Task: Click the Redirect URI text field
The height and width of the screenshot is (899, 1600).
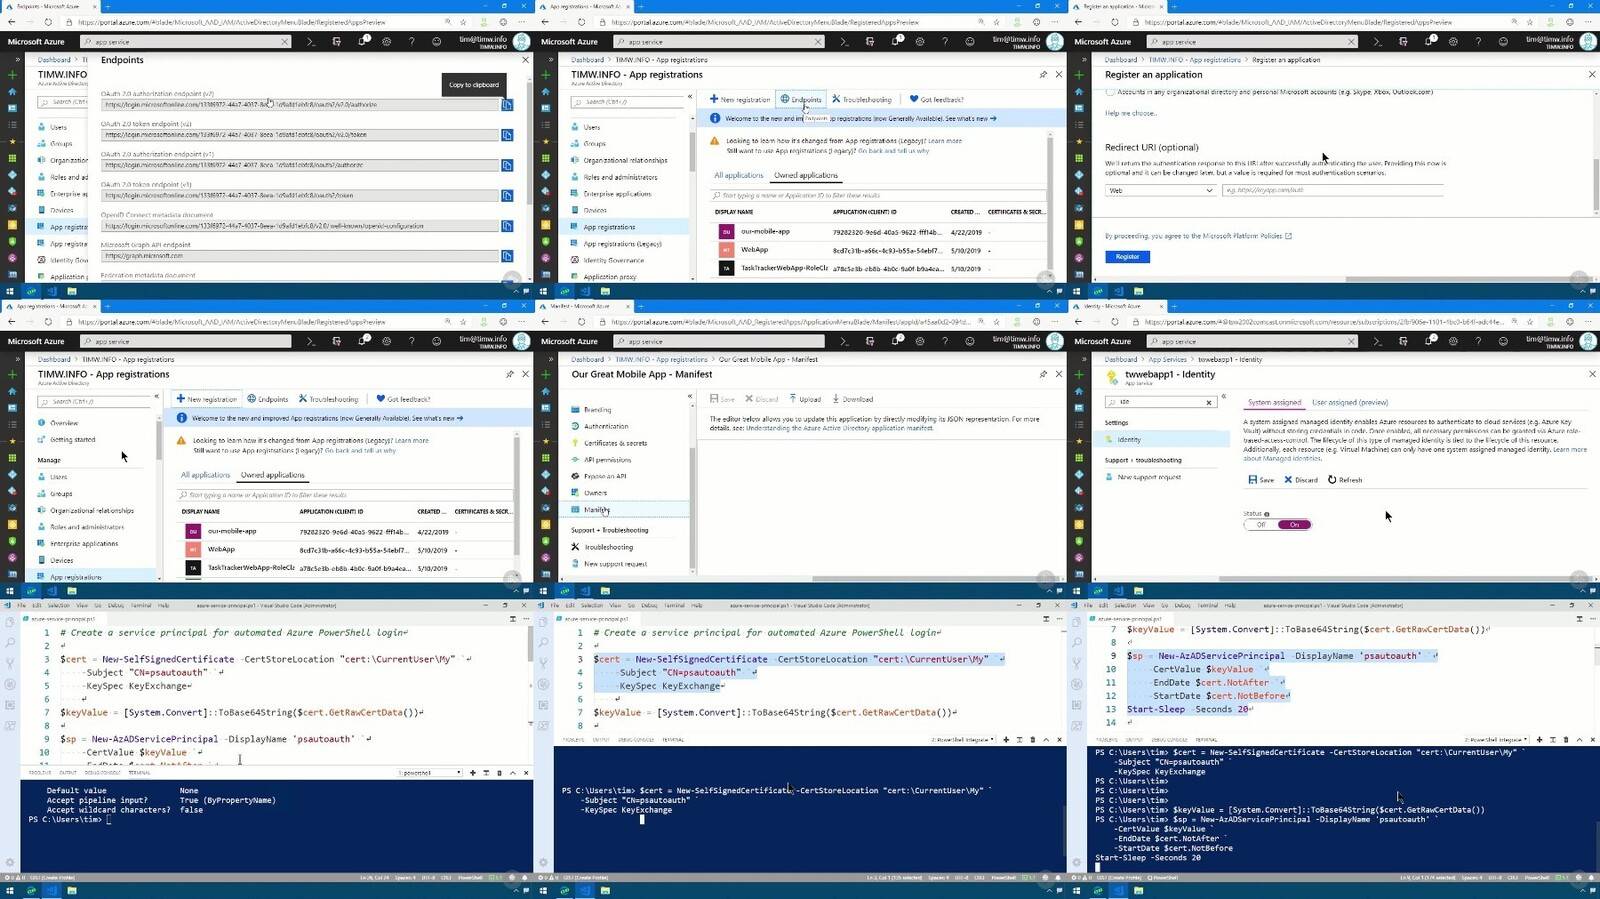Action: [1332, 190]
